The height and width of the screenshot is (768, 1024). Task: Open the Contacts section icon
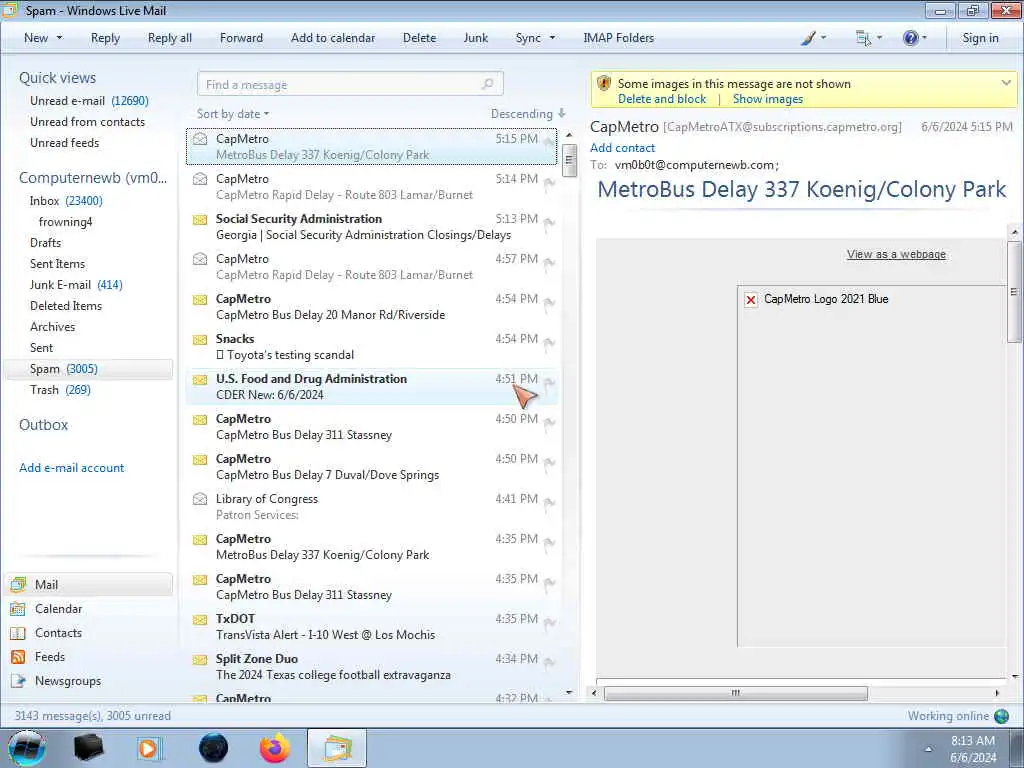(18, 633)
